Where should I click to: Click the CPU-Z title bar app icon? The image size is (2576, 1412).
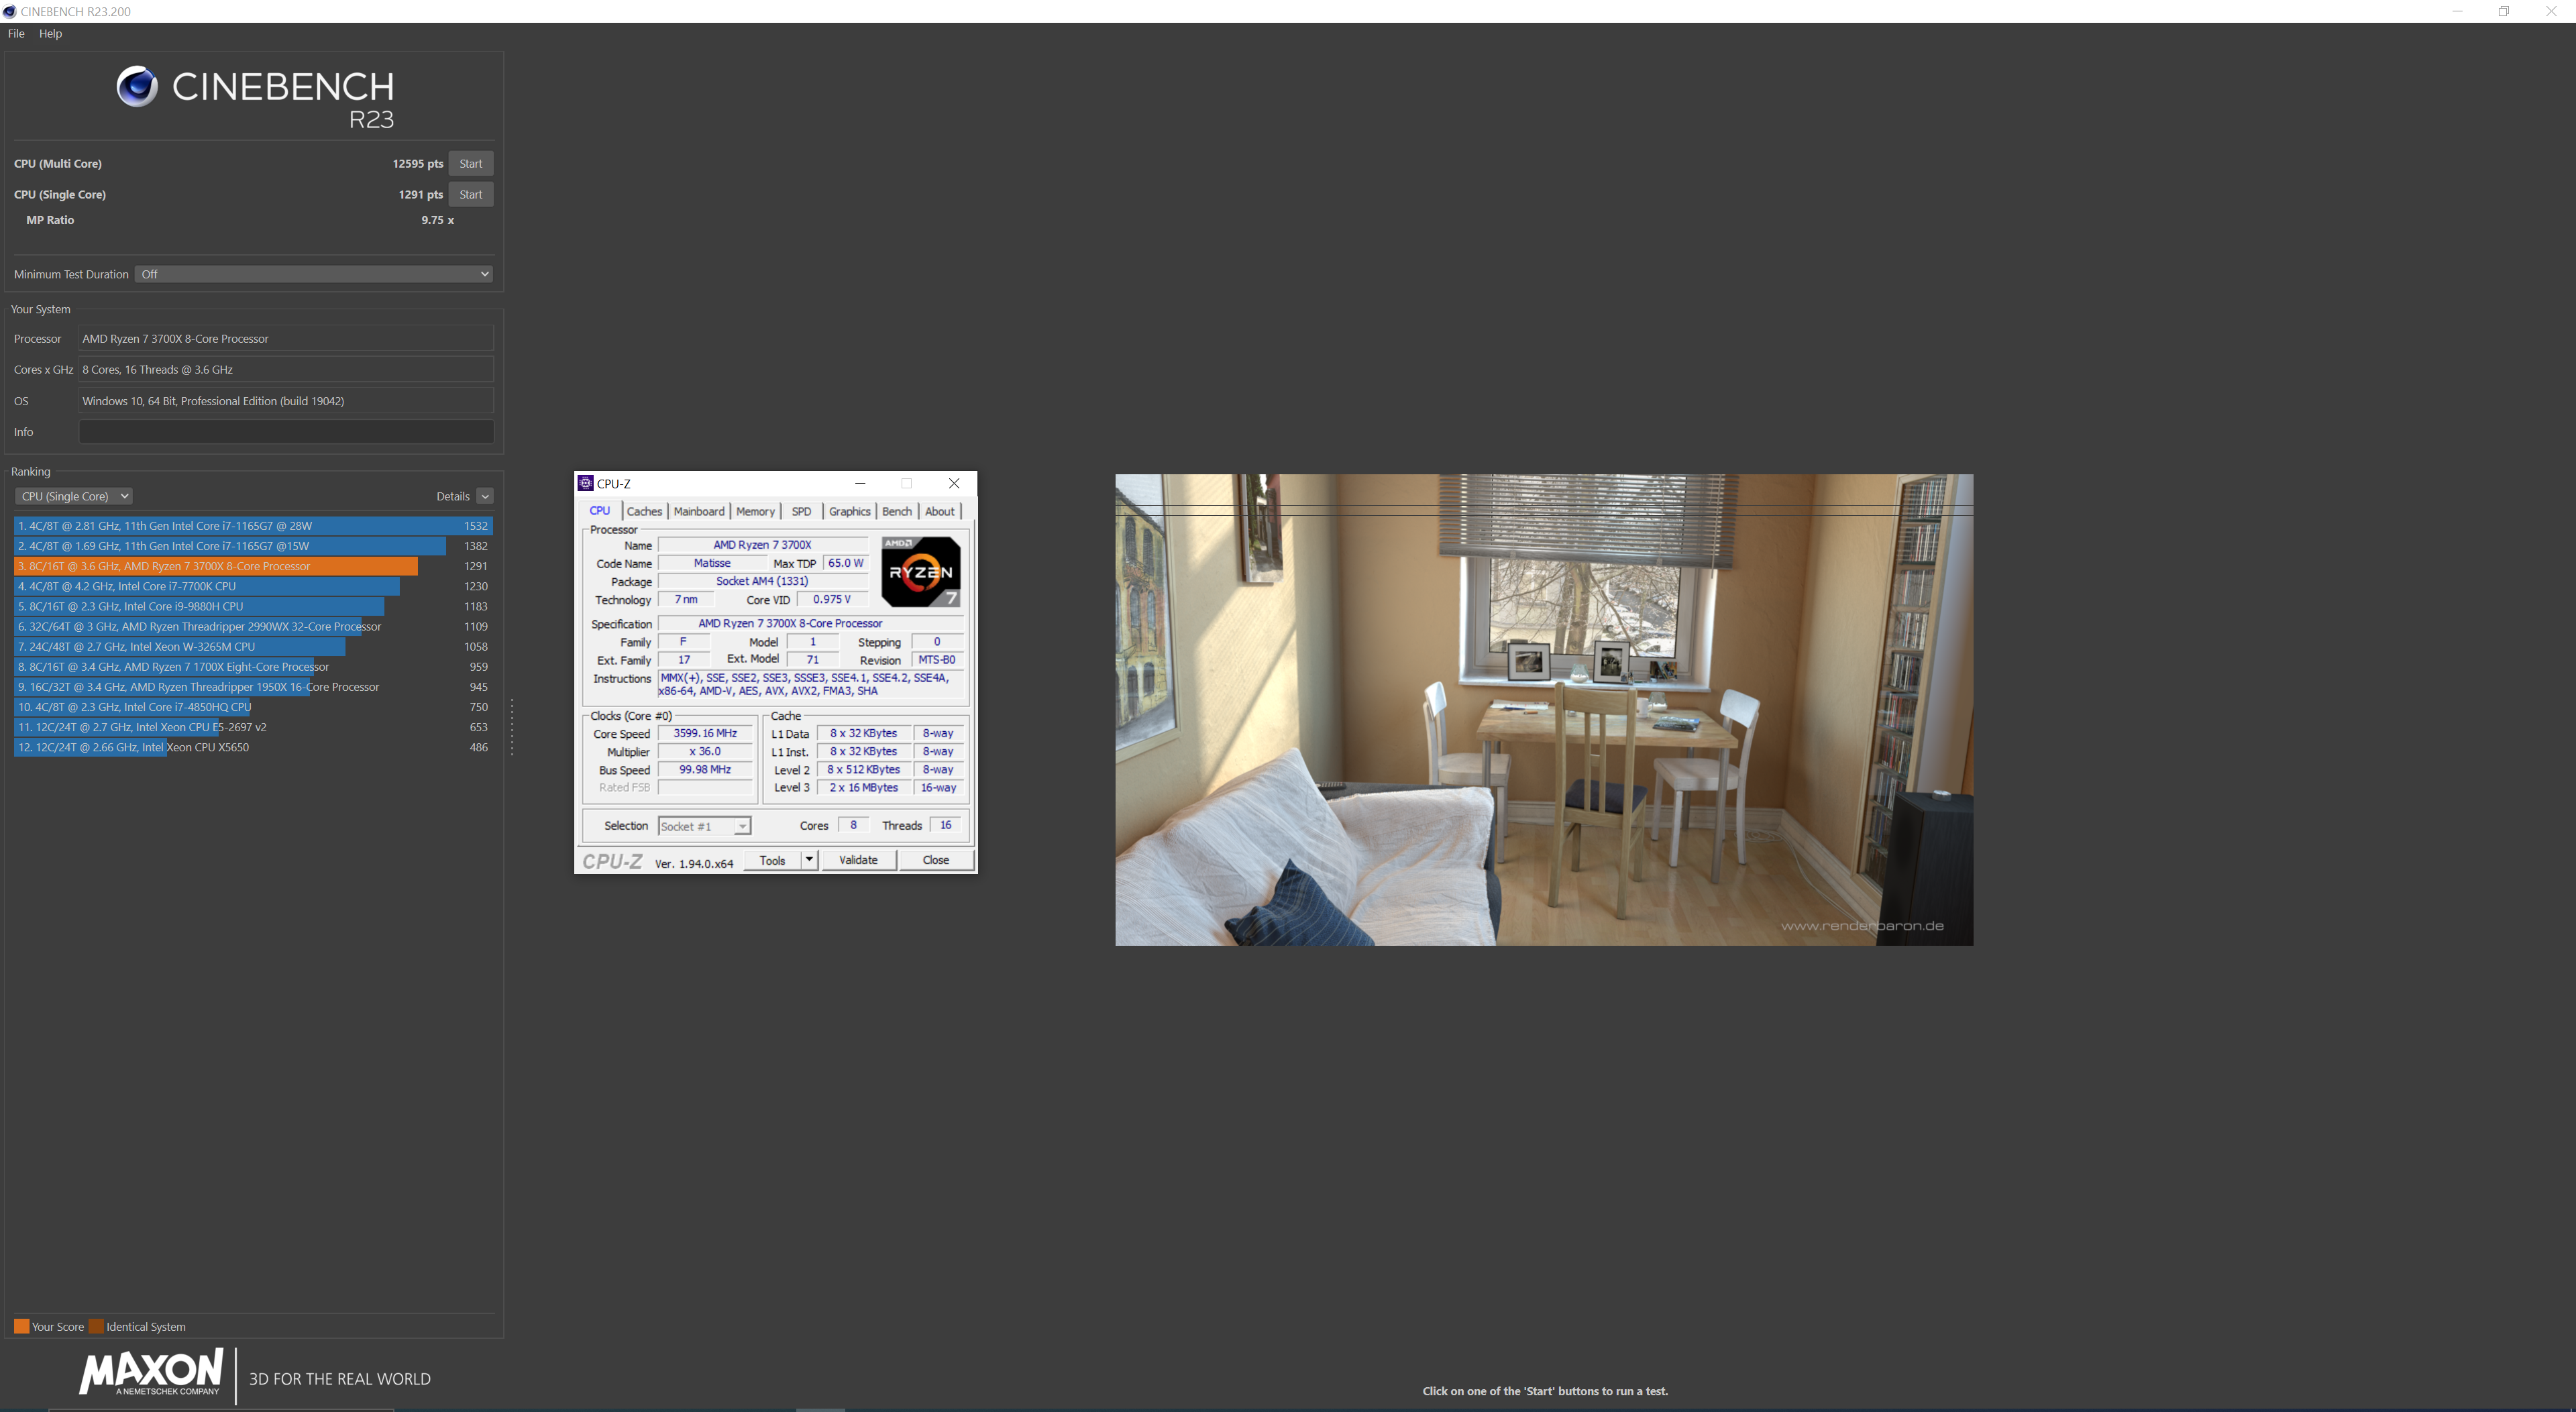(x=586, y=483)
